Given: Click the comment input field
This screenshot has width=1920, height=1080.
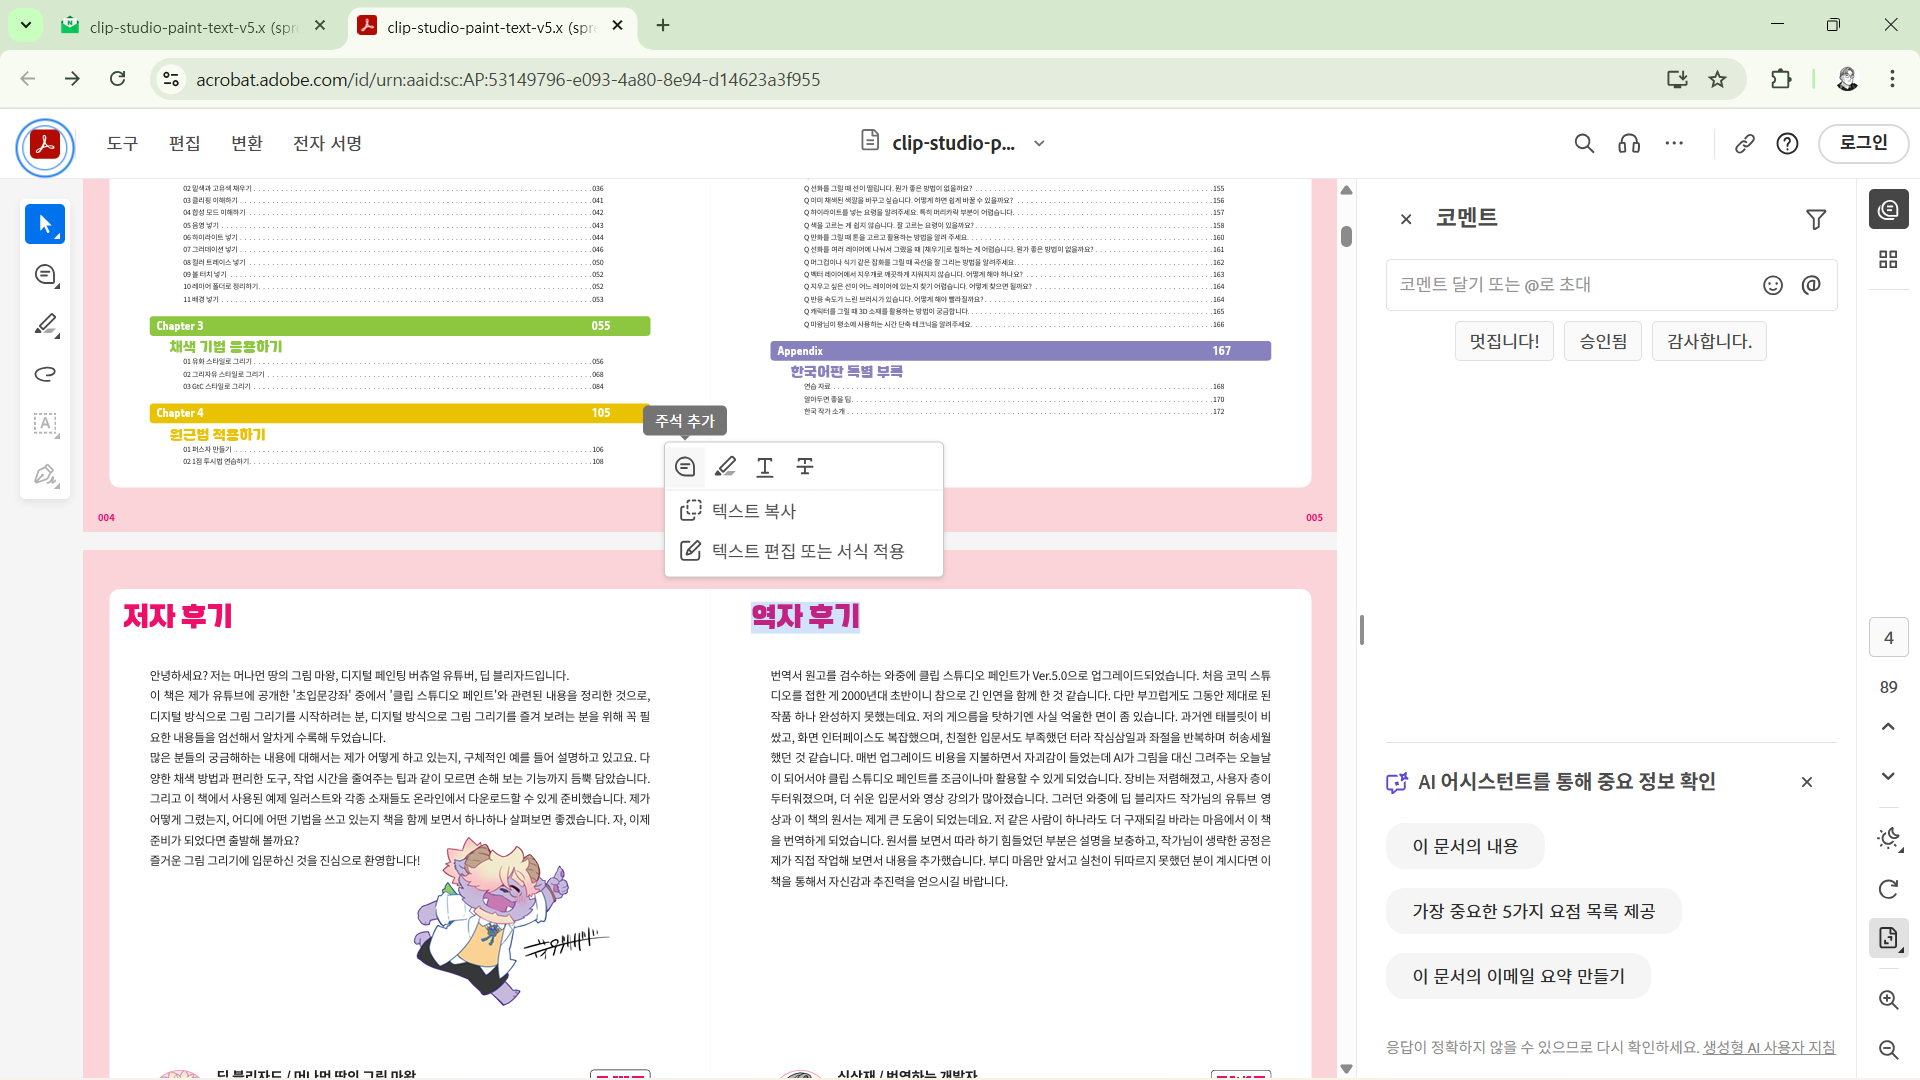Looking at the screenshot, I should tap(1570, 285).
